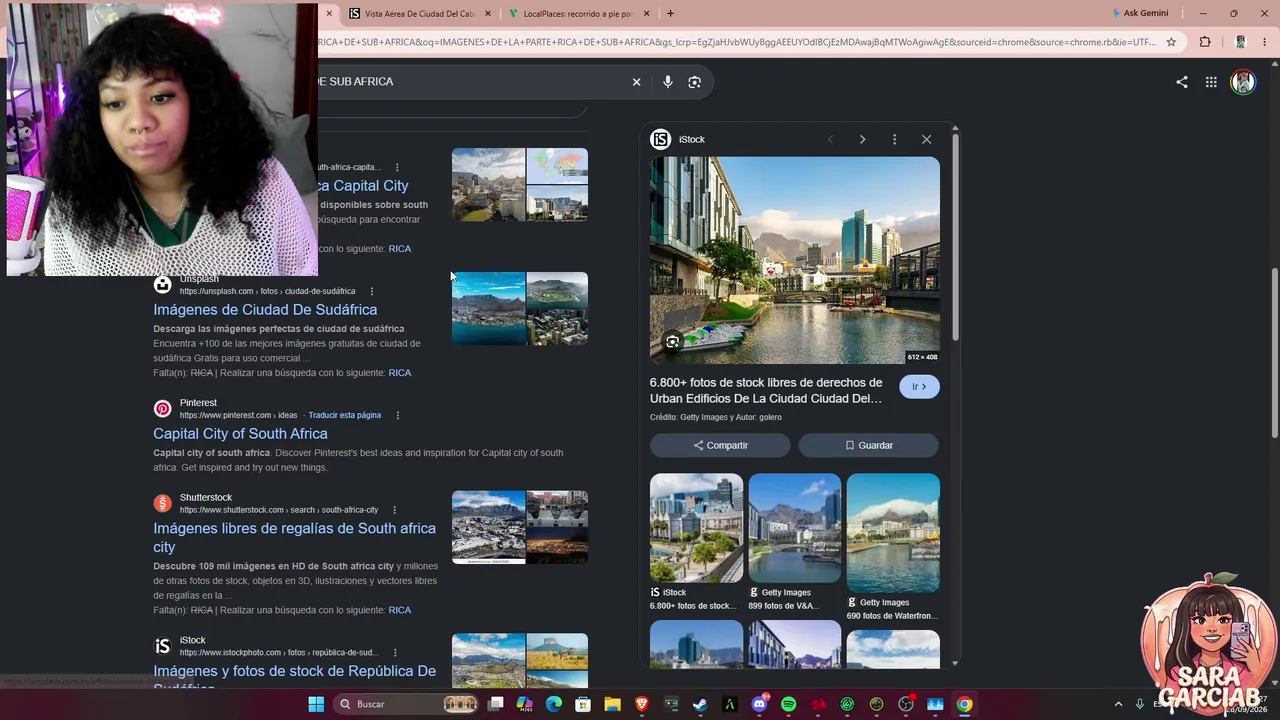1280x720 pixels.
Task: Click the lens search icon on the preview image
Action: coord(672,342)
